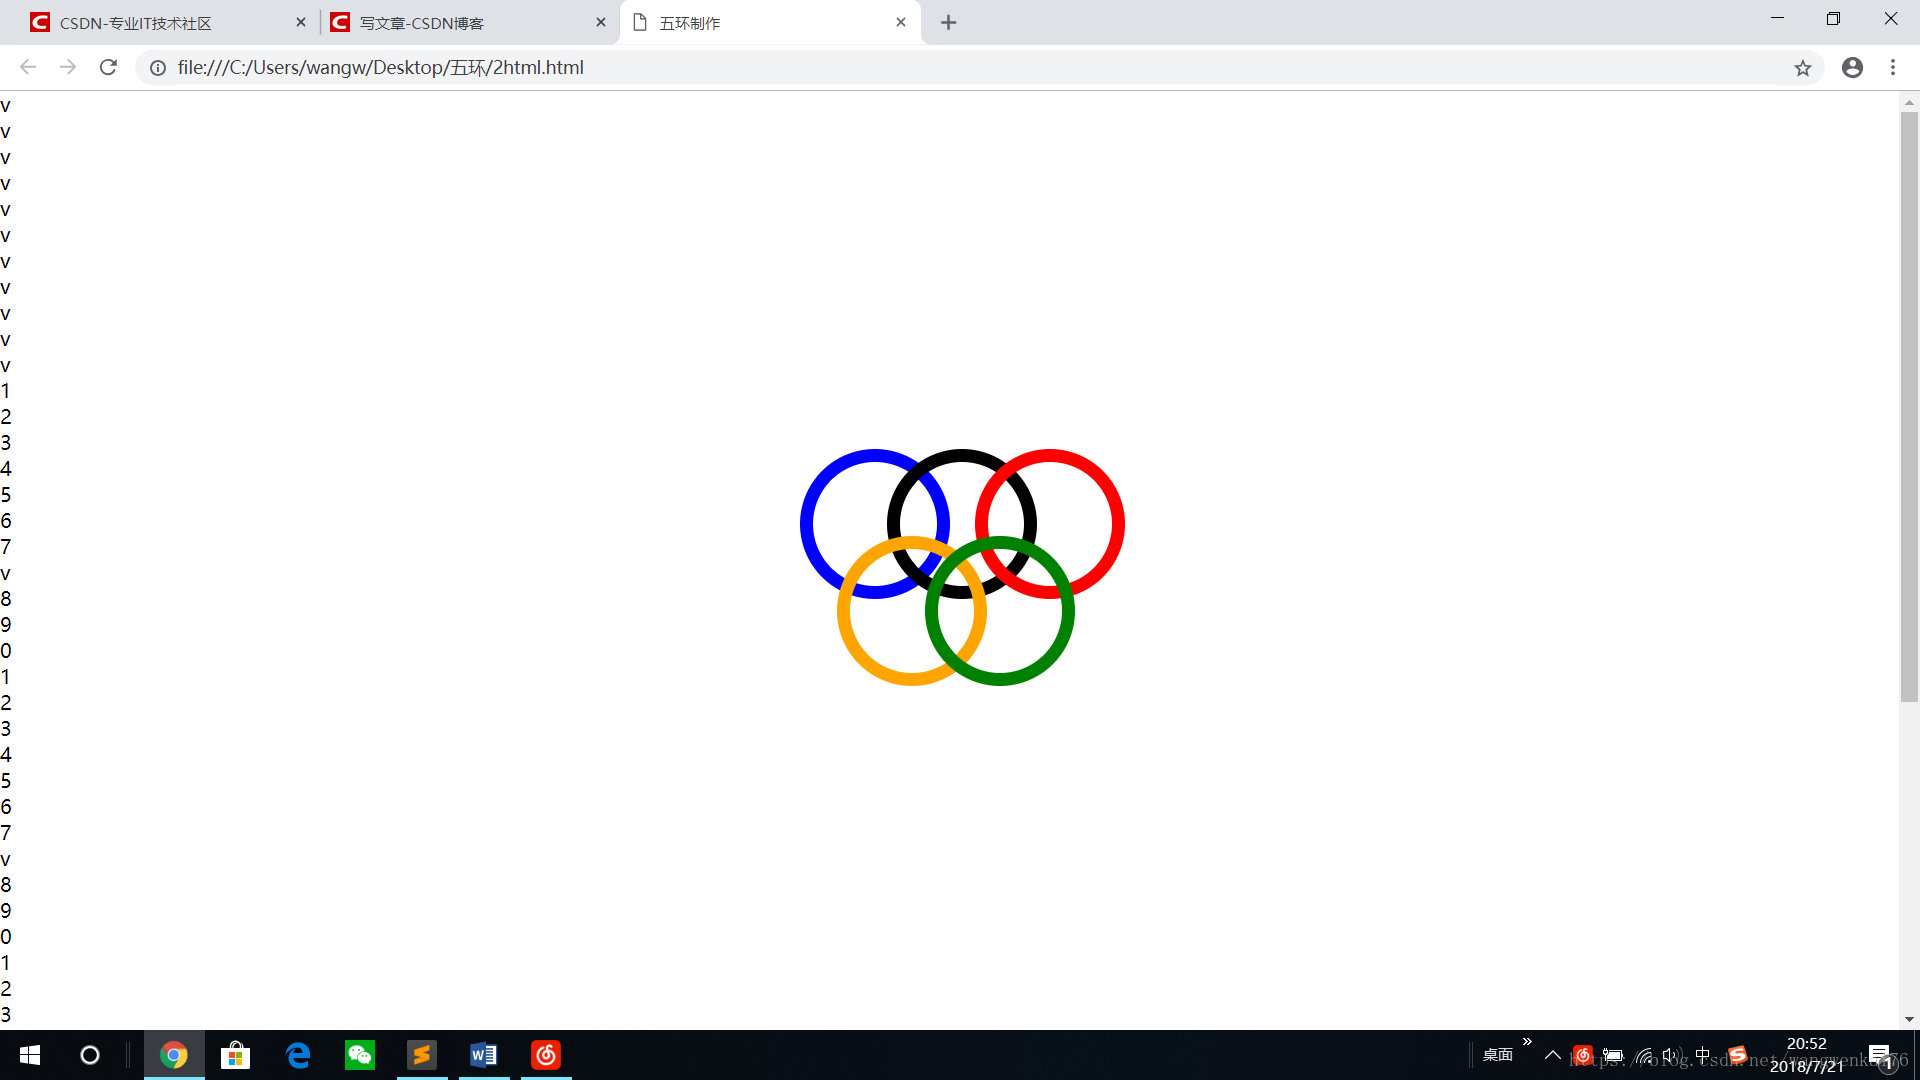
Task: Select the 五环制作 tab
Action: coord(770,22)
